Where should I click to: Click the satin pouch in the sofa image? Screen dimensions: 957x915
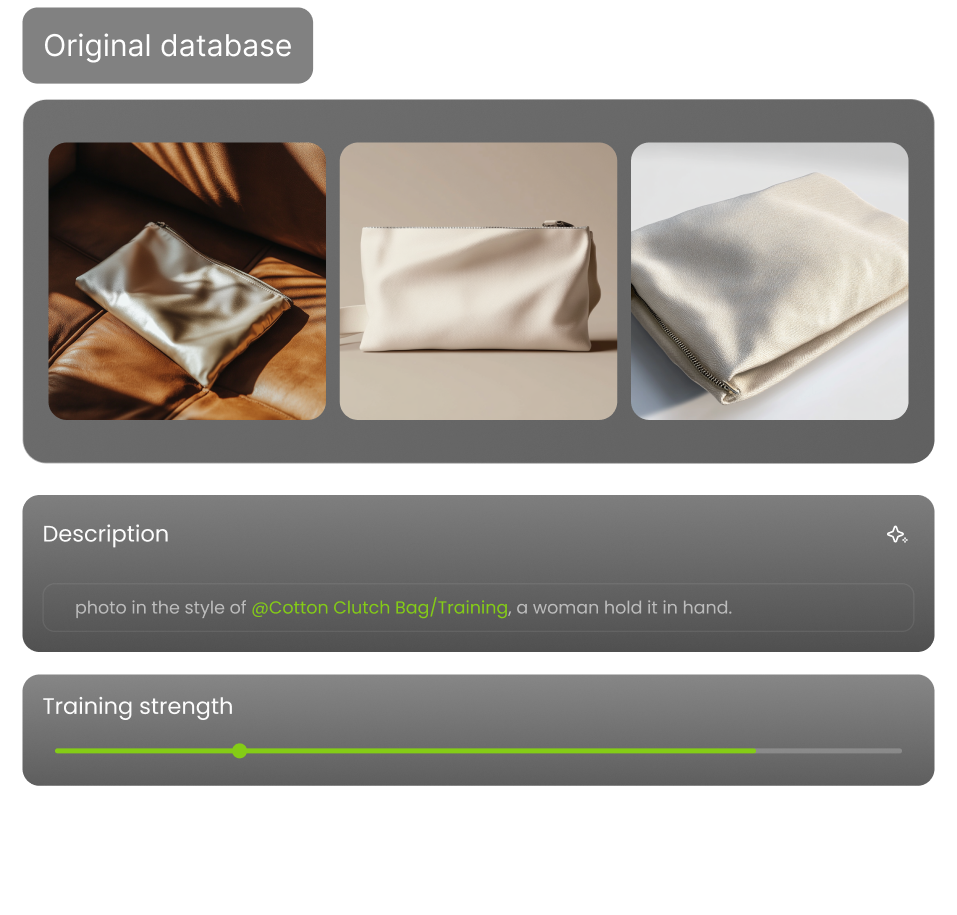(x=183, y=304)
